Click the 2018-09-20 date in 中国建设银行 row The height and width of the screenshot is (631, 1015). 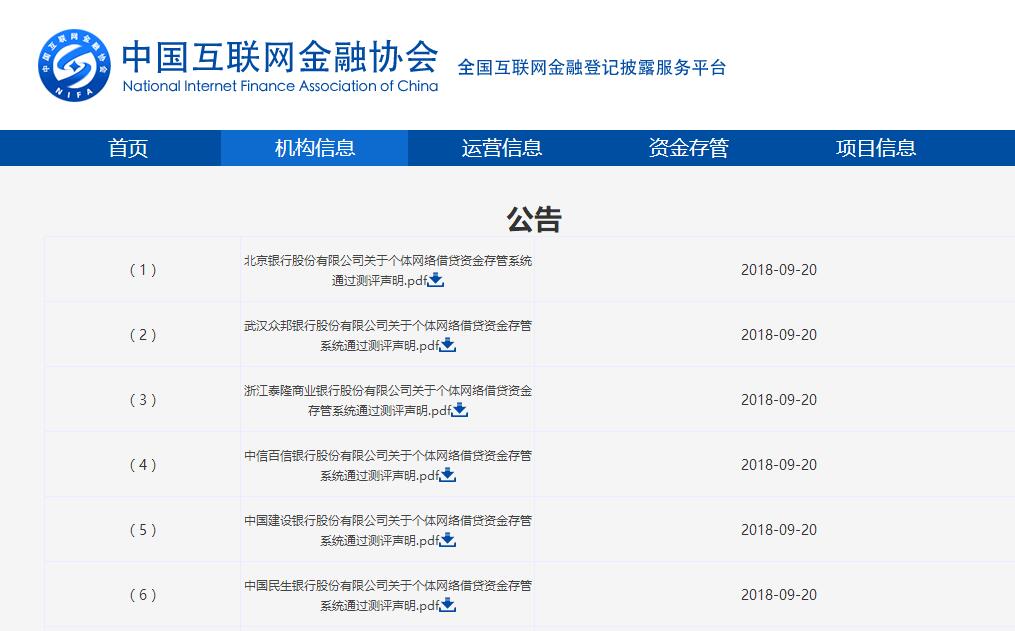point(779,530)
